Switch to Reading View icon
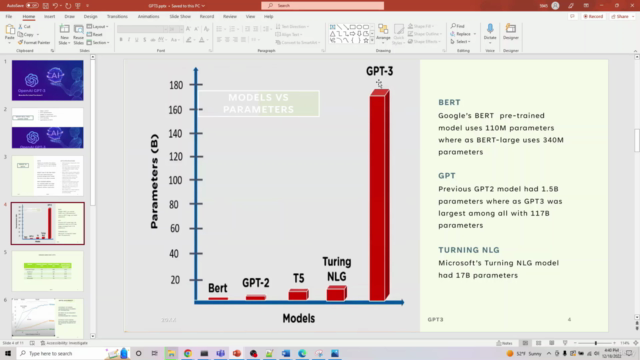This screenshot has width=640, height=360. (x=551, y=343)
